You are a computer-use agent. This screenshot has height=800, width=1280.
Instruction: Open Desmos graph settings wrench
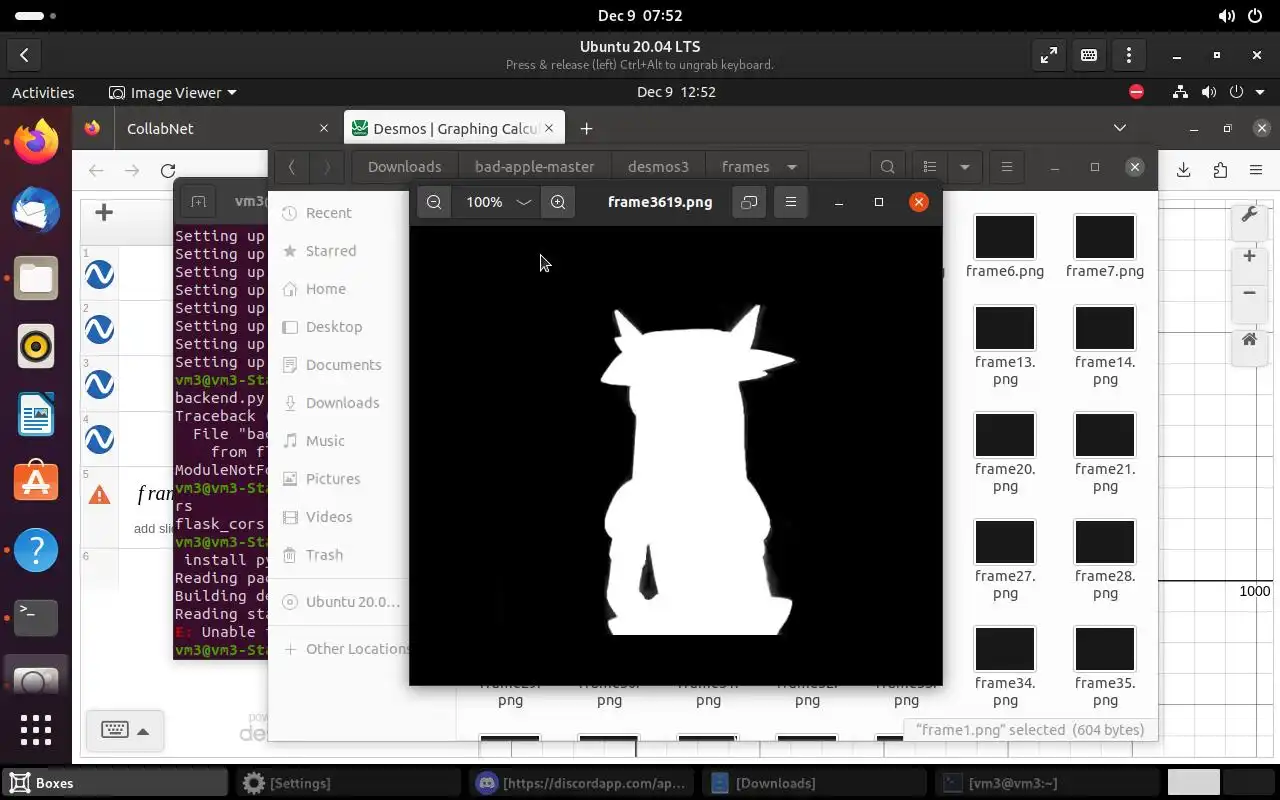point(1249,216)
